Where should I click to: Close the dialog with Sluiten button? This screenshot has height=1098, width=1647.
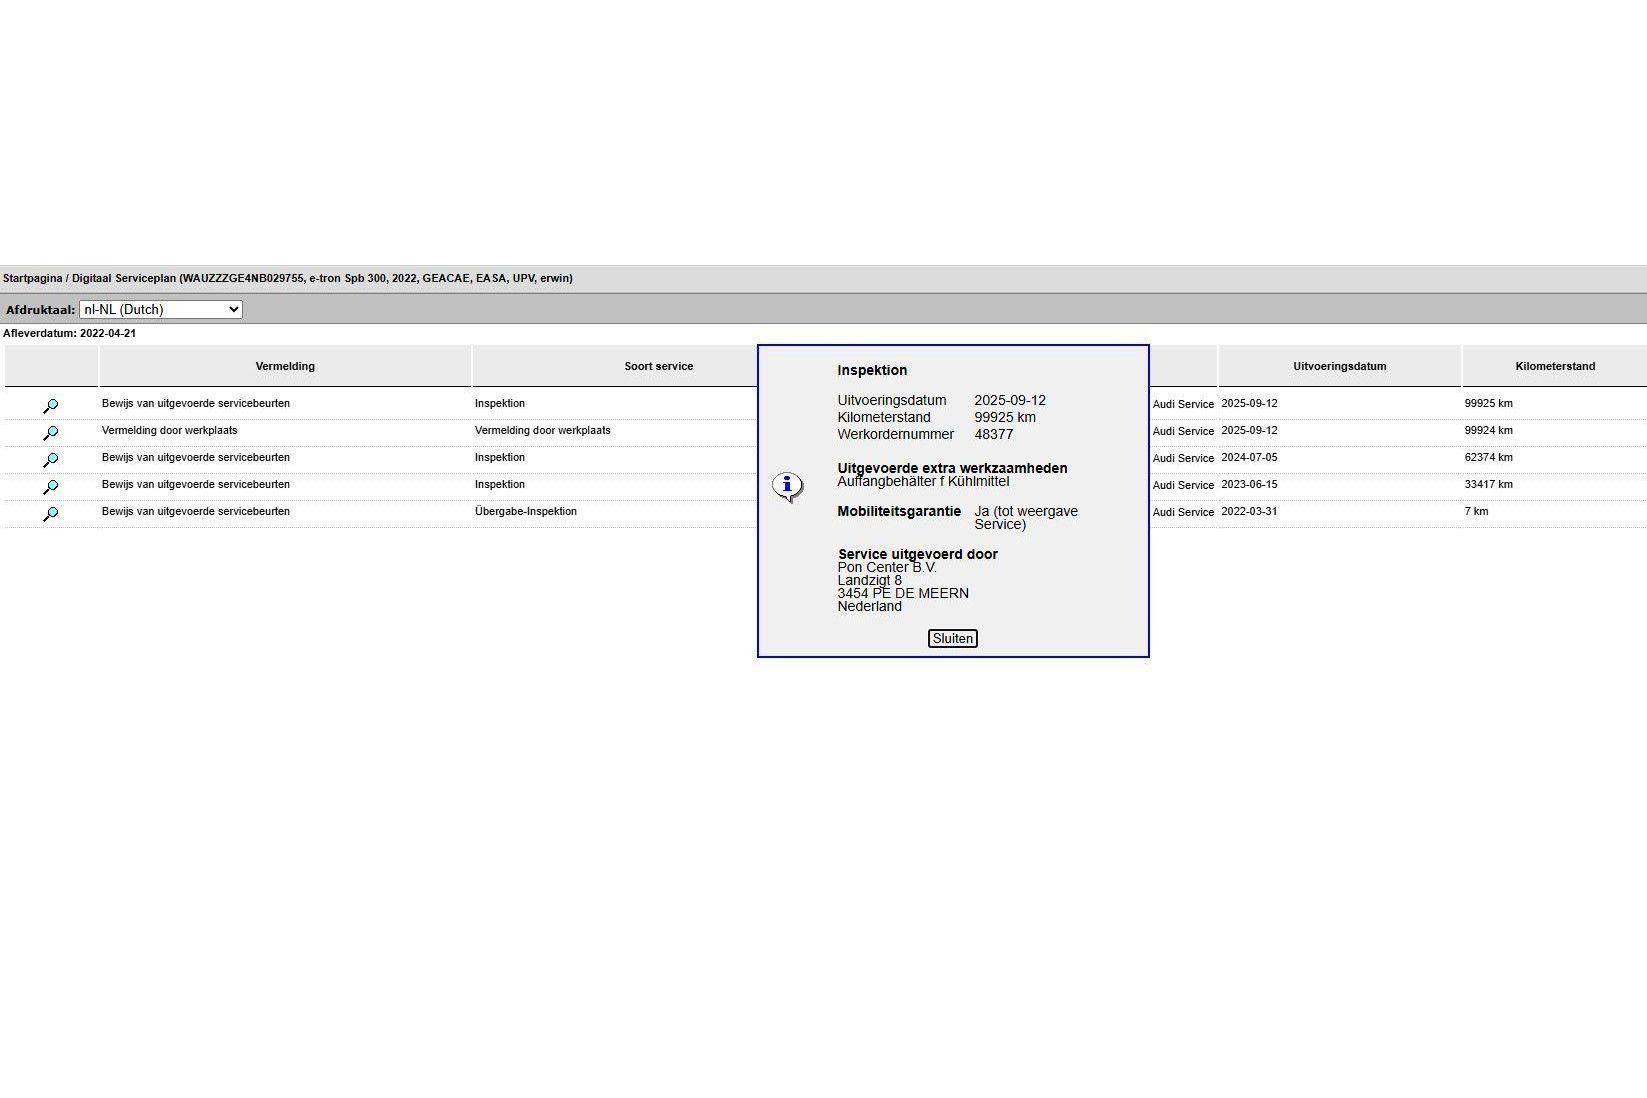pyautogui.click(x=952, y=638)
